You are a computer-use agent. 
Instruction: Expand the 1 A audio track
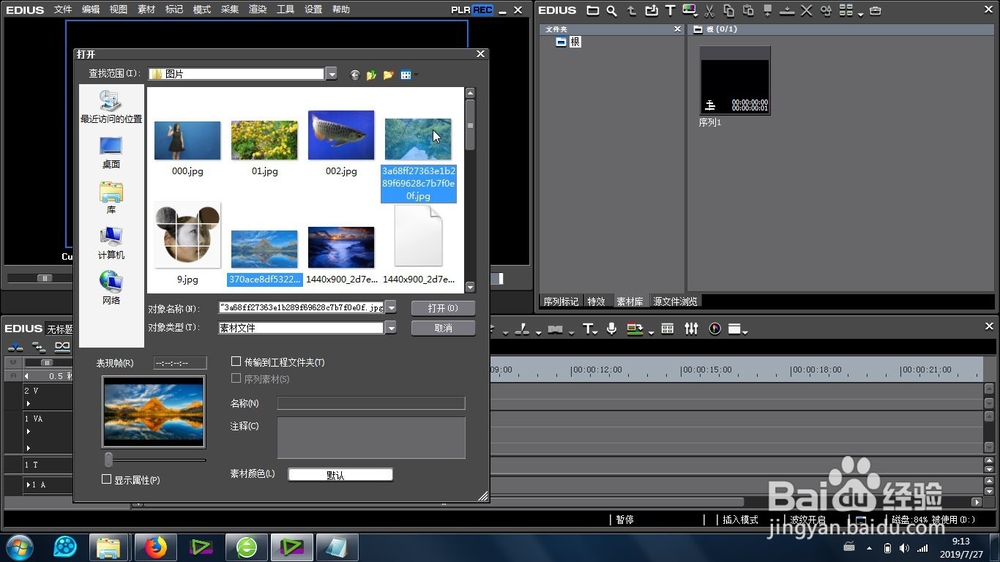[28, 485]
